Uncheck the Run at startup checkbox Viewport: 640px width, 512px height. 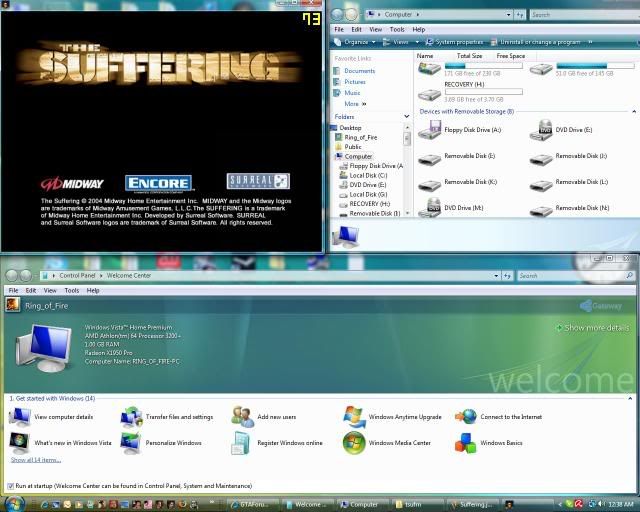(9, 486)
